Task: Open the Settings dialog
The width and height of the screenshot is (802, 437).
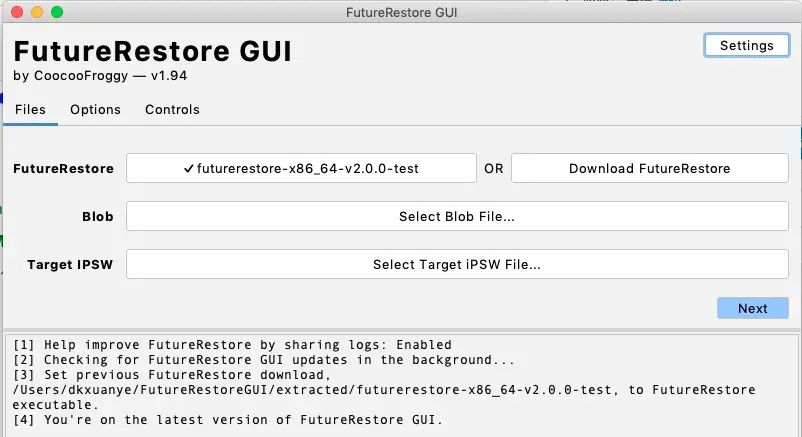Action: pos(746,45)
